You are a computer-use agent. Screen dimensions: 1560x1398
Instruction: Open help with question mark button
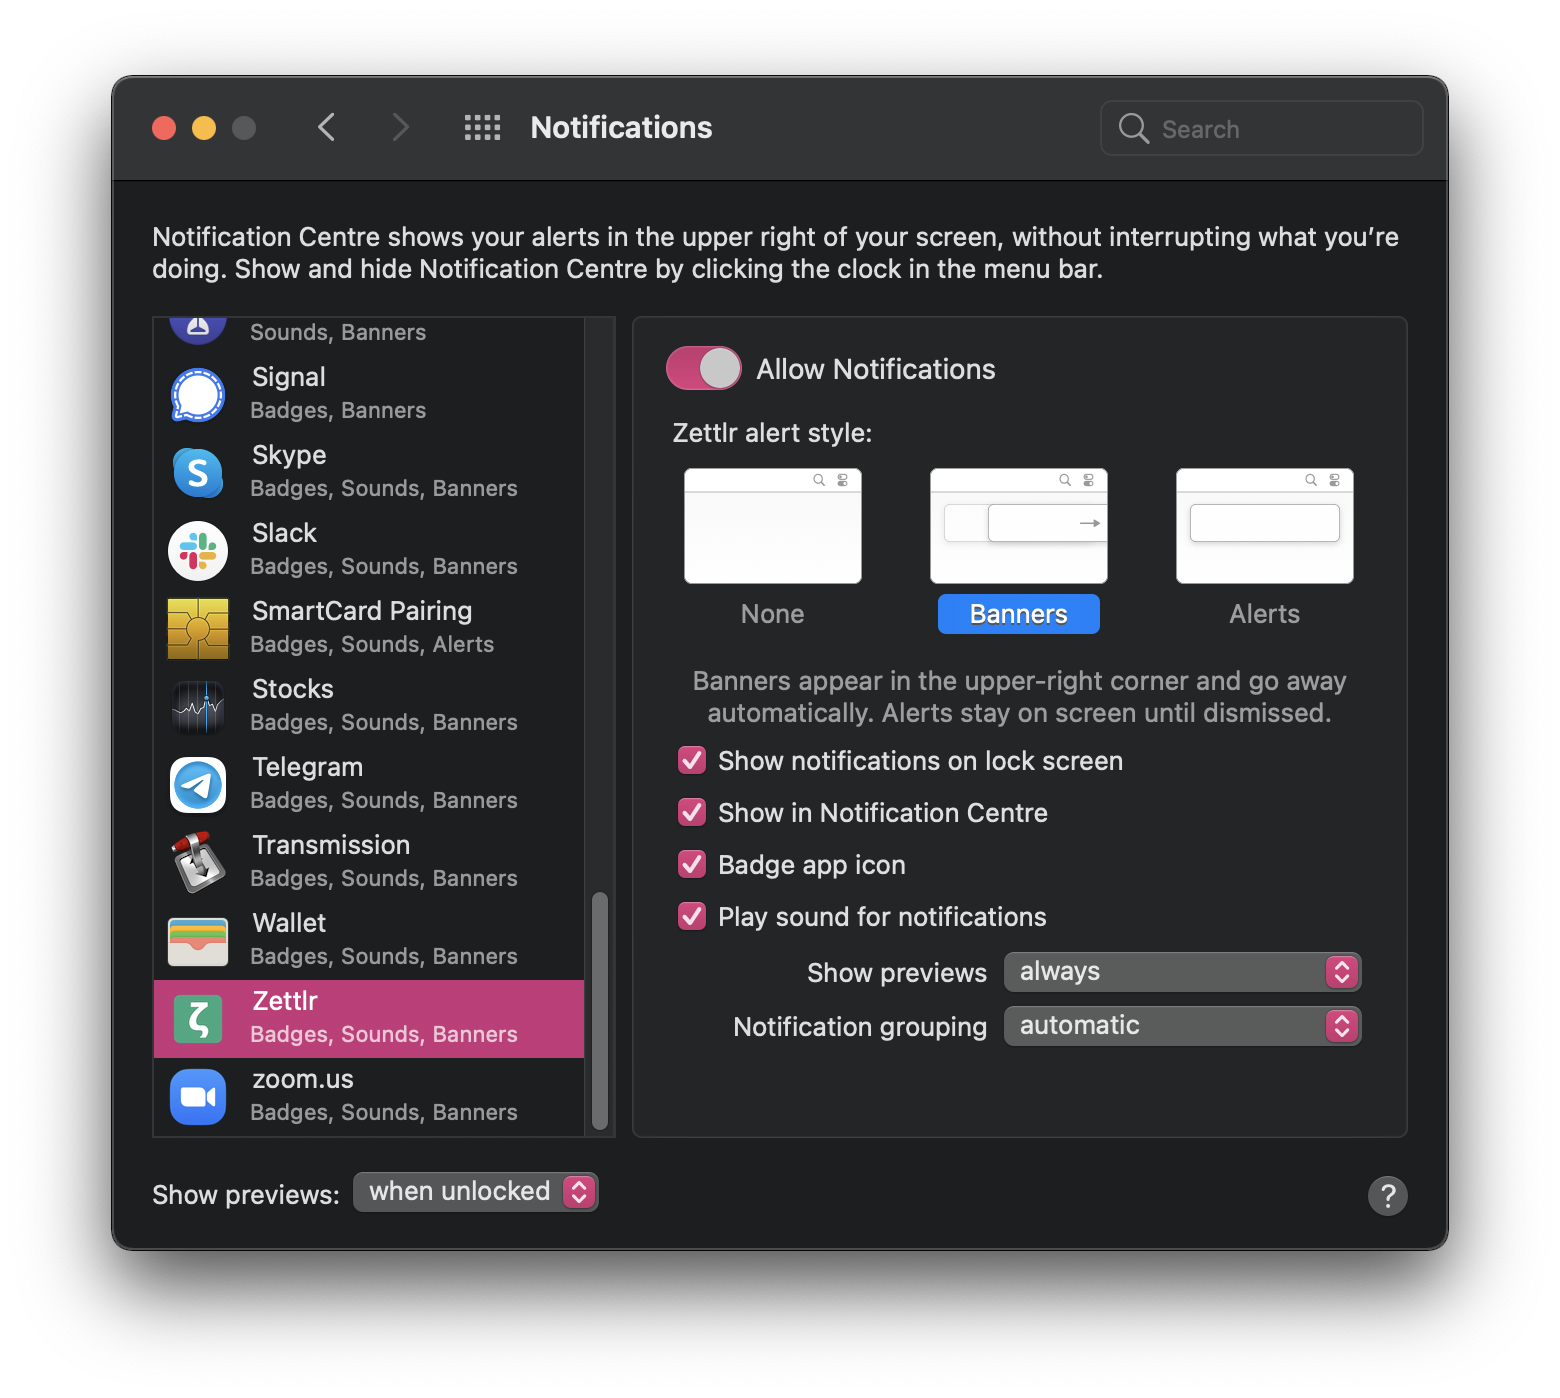(1387, 1195)
